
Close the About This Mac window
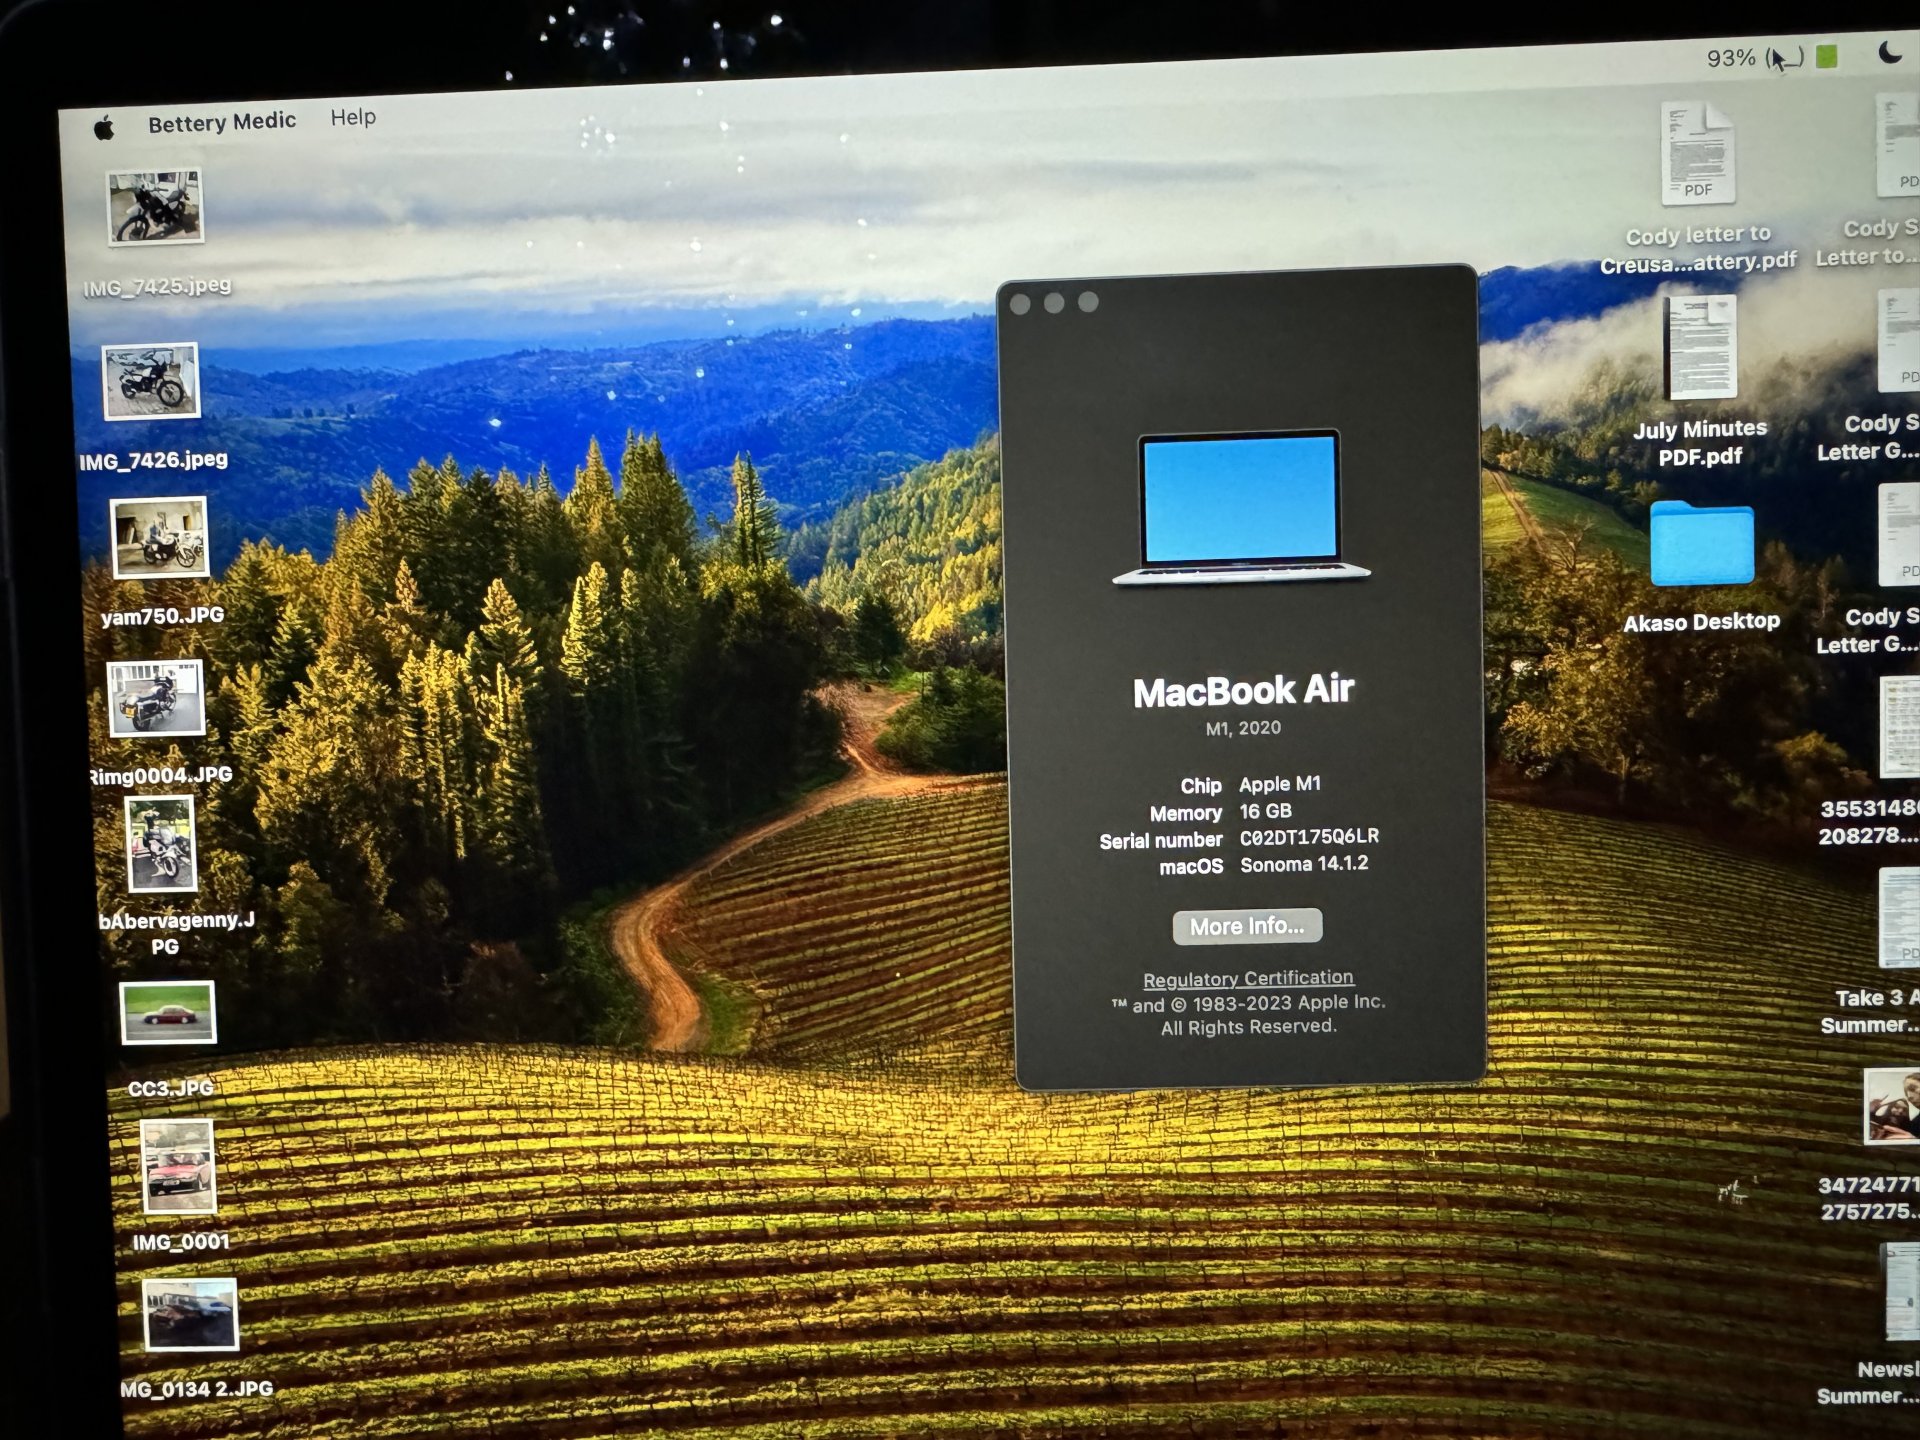coord(1021,304)
